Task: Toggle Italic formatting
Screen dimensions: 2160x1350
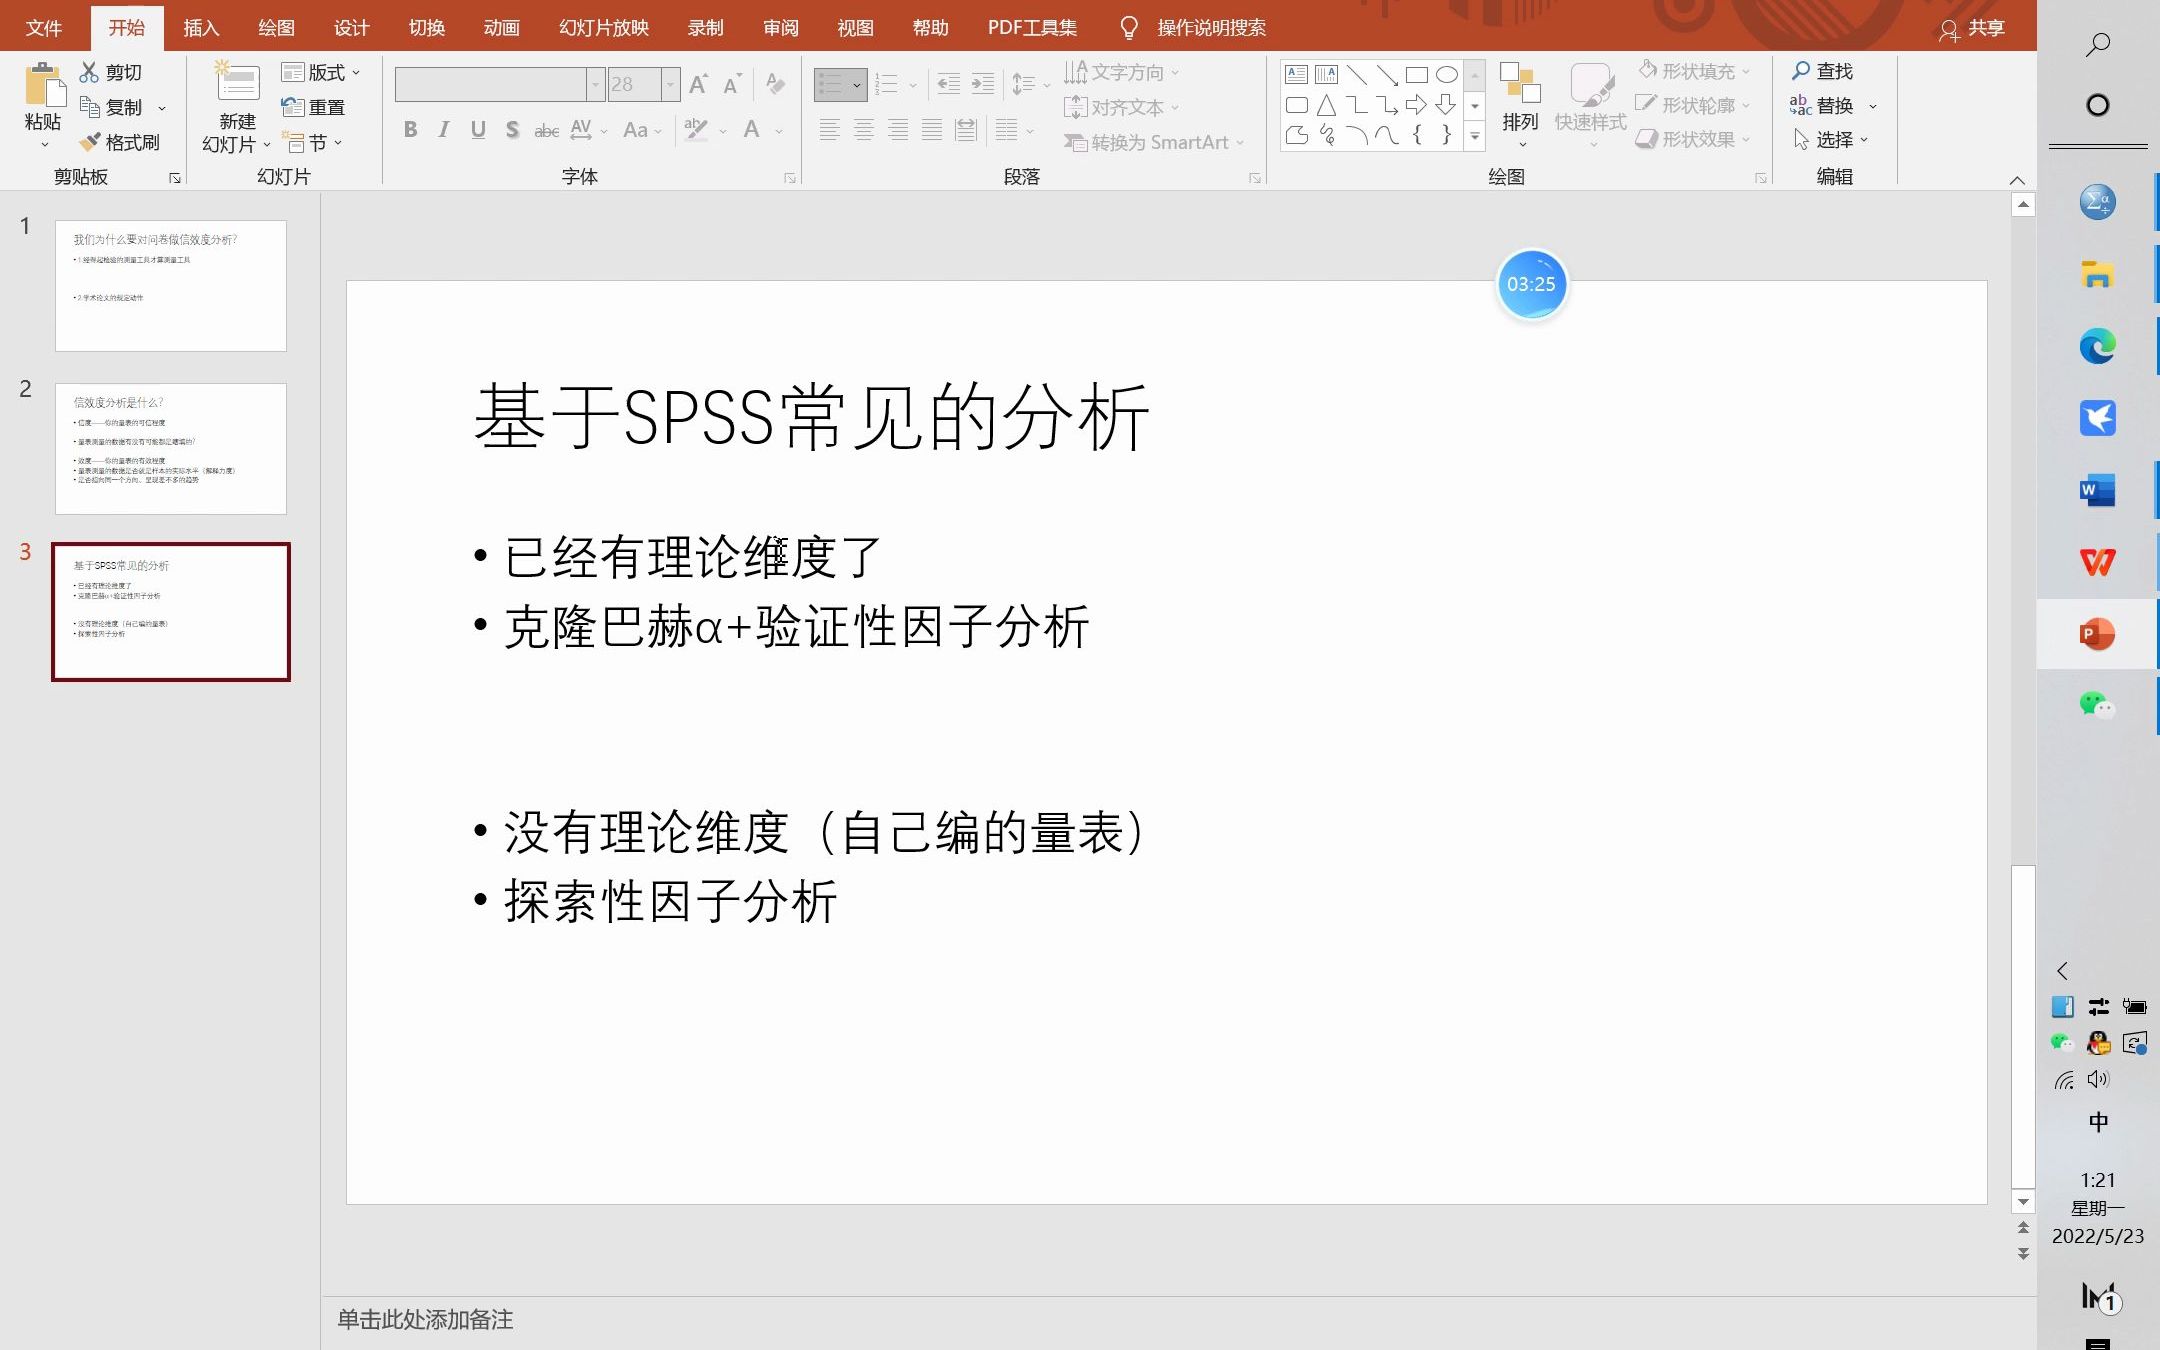Action: coord(444,130)
